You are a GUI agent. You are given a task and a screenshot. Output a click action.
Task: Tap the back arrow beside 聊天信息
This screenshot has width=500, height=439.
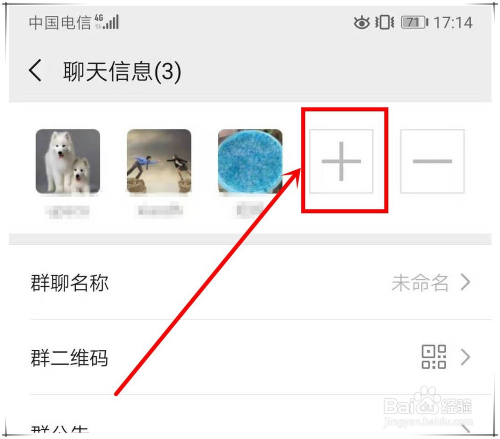point(35,70)
